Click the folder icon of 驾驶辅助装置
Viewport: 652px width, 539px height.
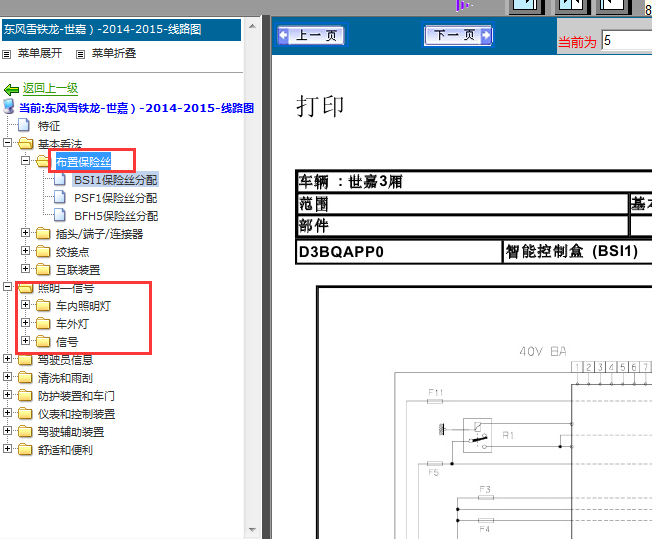tap(25, 431)
